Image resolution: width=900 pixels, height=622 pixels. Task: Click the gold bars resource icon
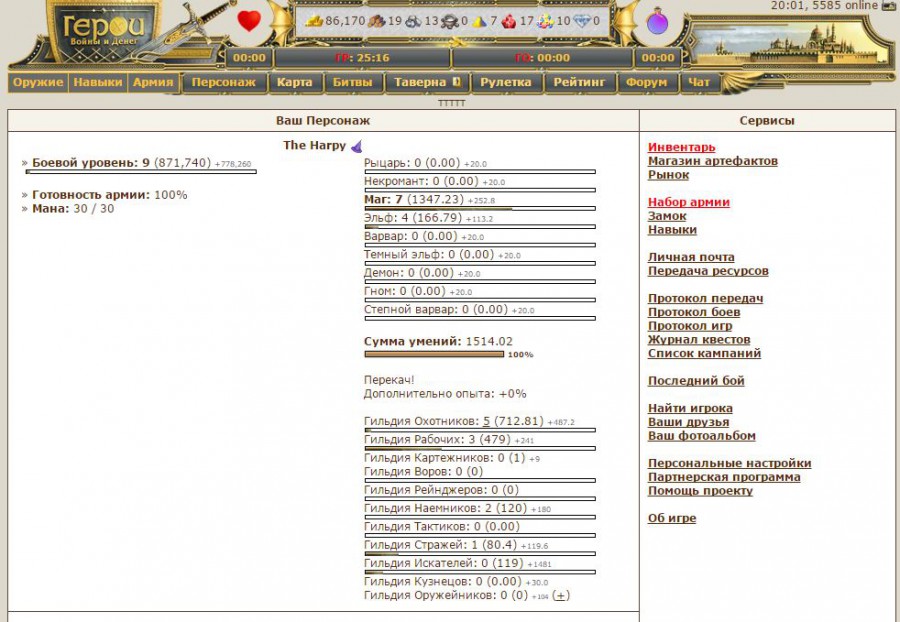[314, 21]
